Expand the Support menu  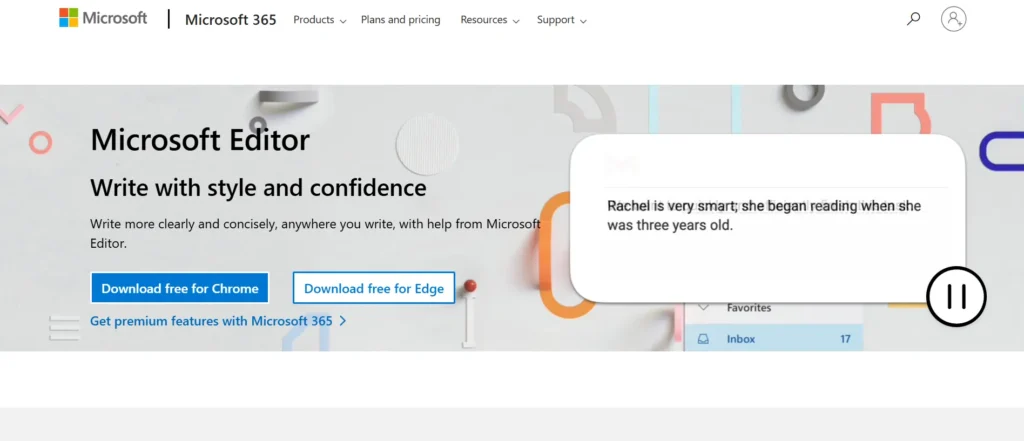pos(562,20)
